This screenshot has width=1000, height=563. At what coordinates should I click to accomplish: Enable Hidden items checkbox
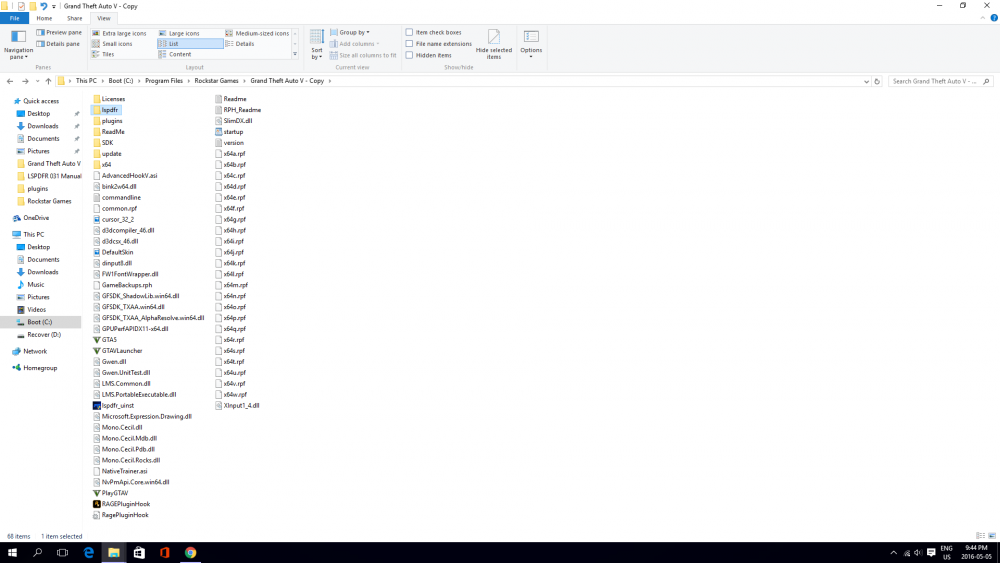(x=409, y=55)
